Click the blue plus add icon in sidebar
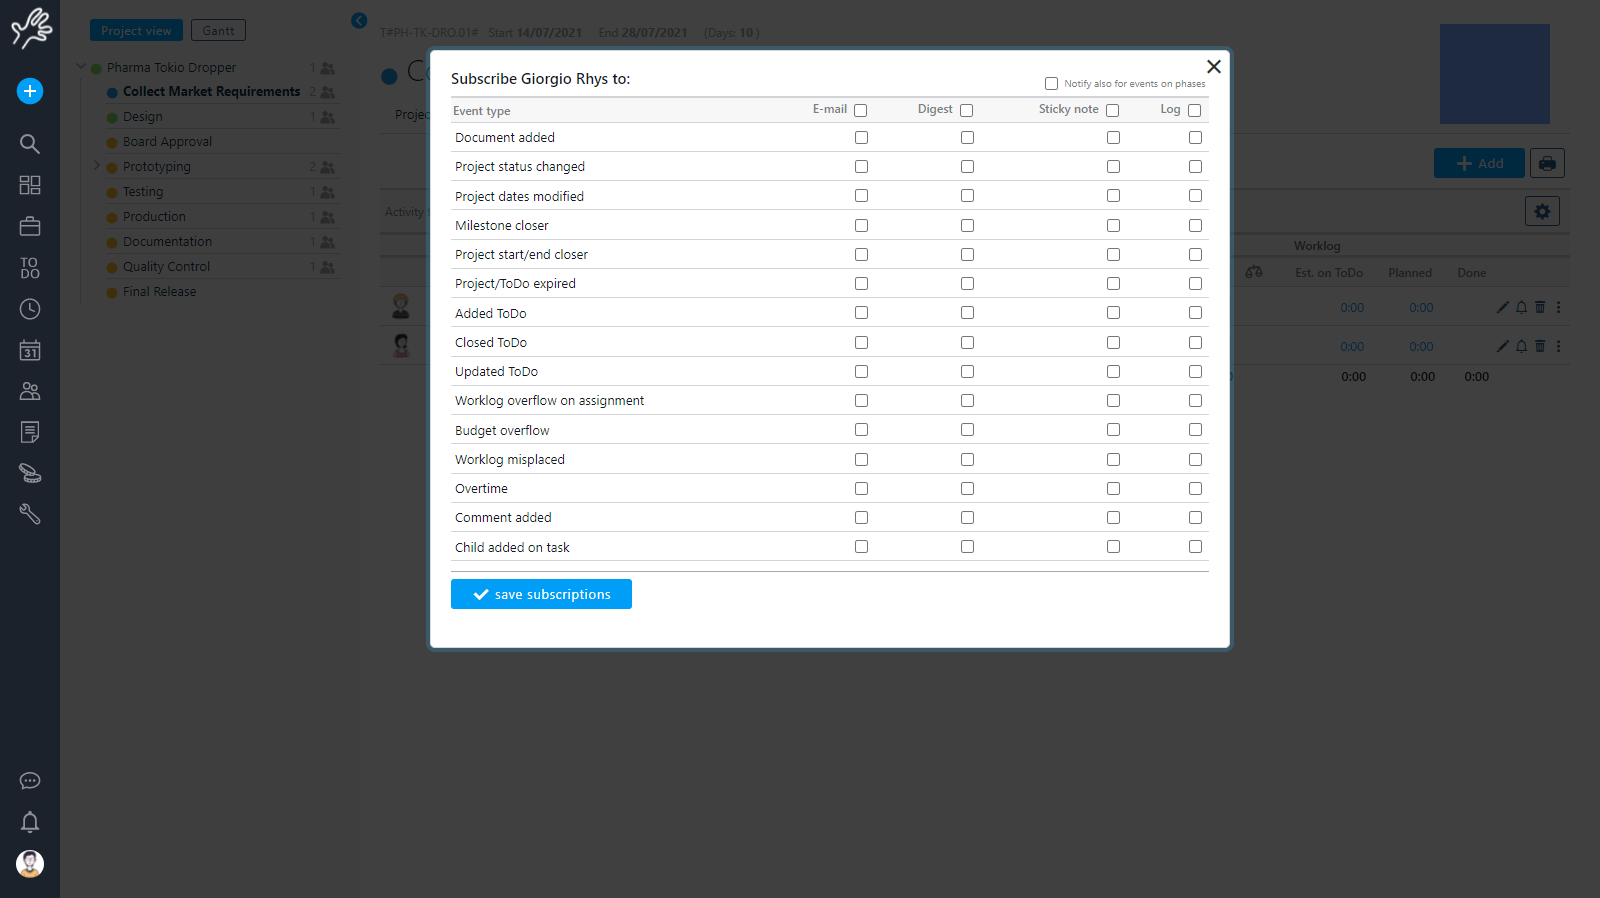The height and width of the screenshot is (898, 1600). tap(30, 91)
